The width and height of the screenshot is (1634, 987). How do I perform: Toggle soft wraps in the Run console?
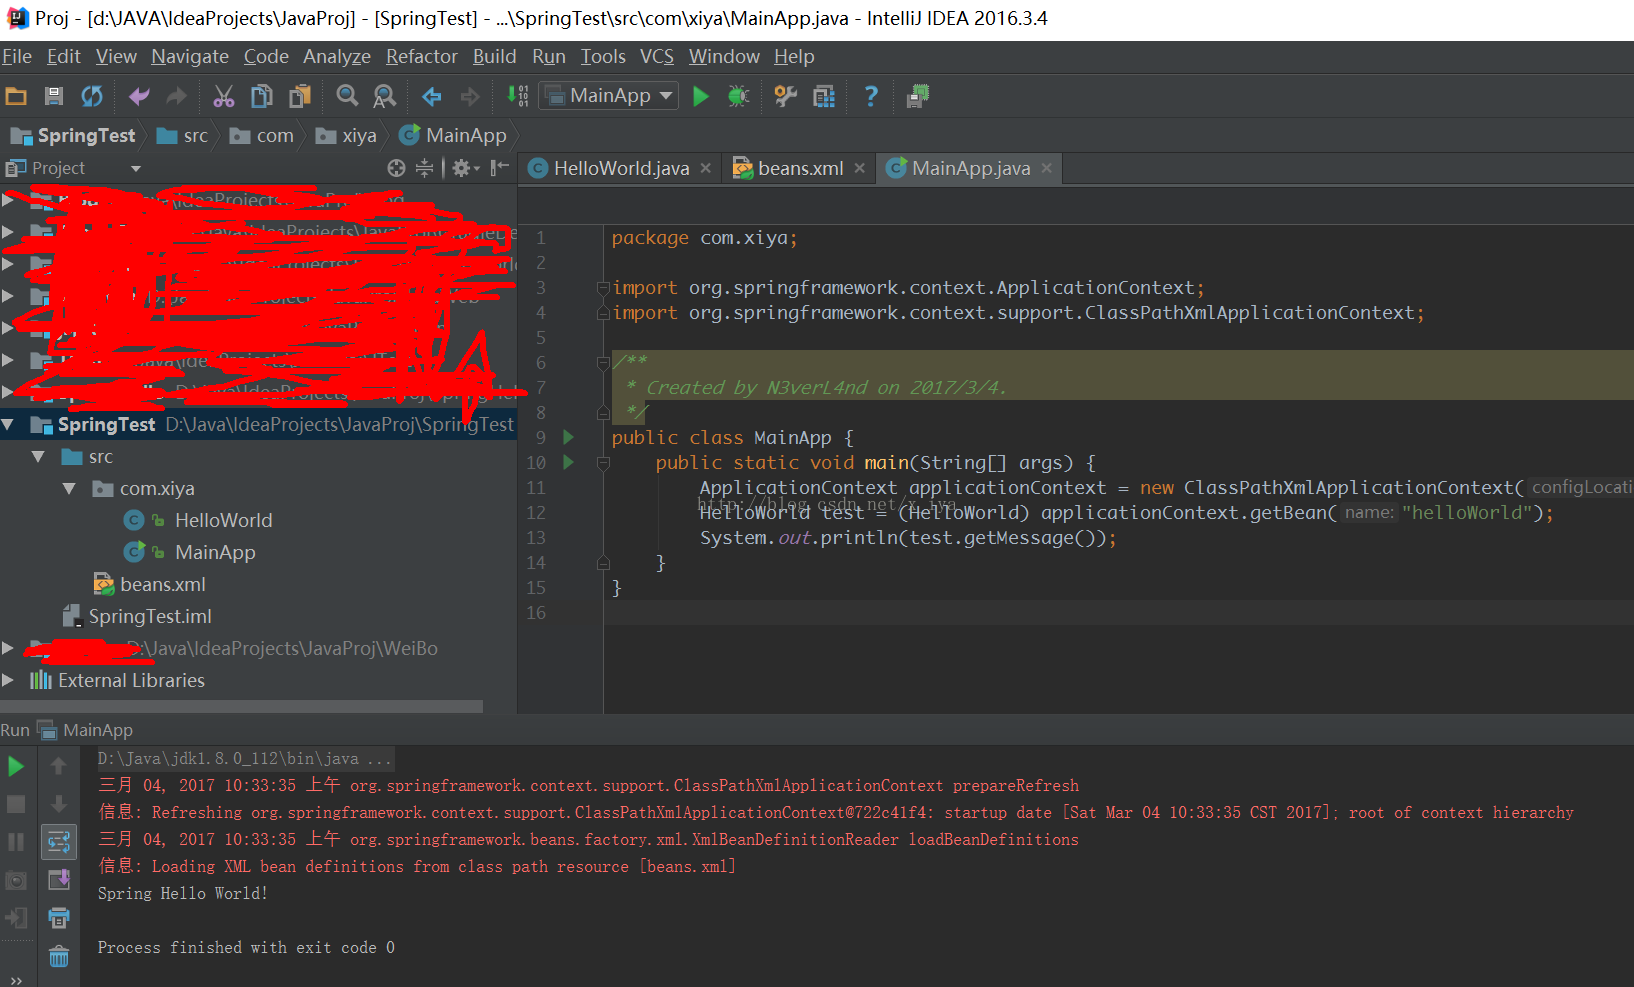pyautogui.click(x=59, y=842)
